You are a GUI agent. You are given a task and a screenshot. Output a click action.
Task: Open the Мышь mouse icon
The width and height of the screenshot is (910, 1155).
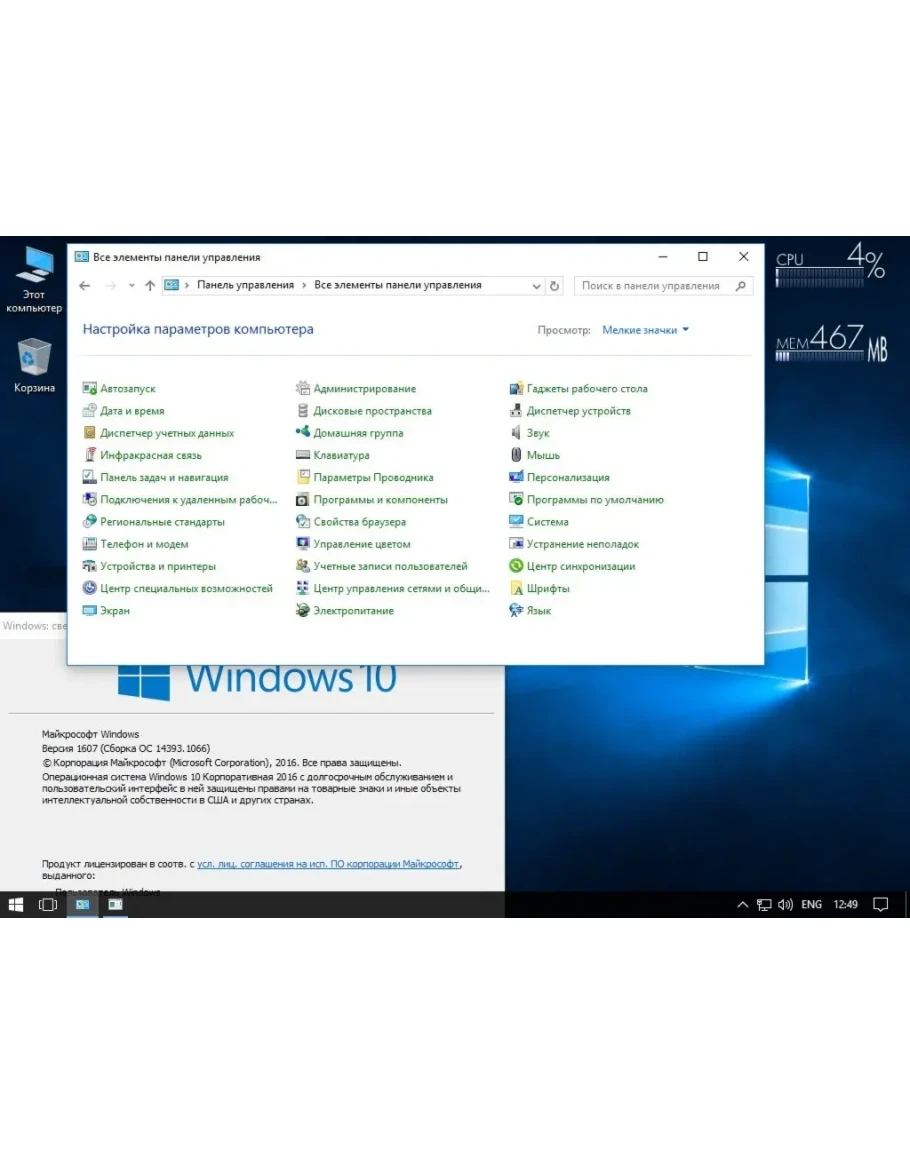click(x=517, y=455)
